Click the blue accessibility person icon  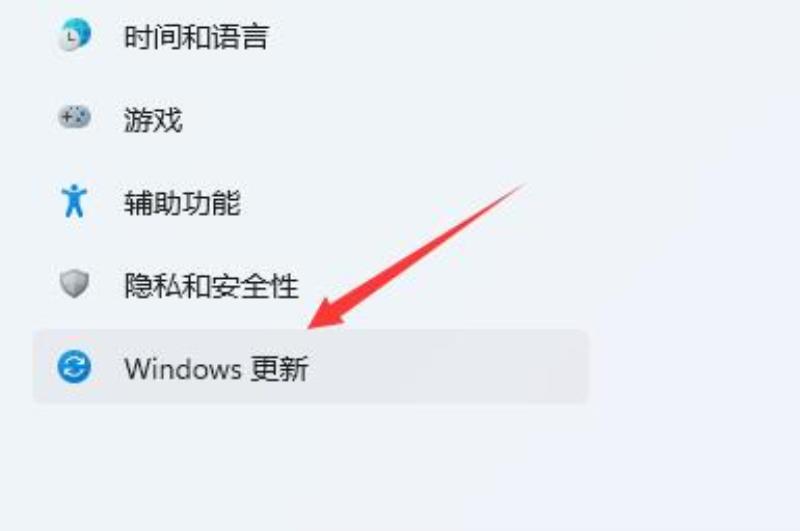[74, 200]
